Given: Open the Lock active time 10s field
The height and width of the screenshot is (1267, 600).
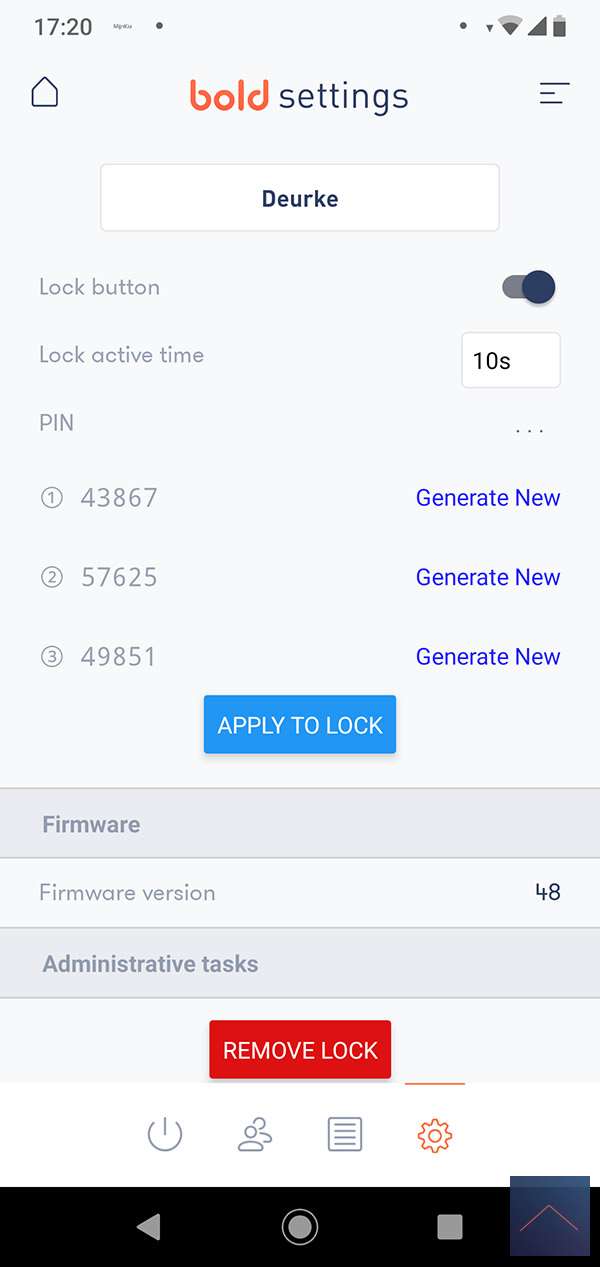Looking at the screenshot, I should (510, 360).
